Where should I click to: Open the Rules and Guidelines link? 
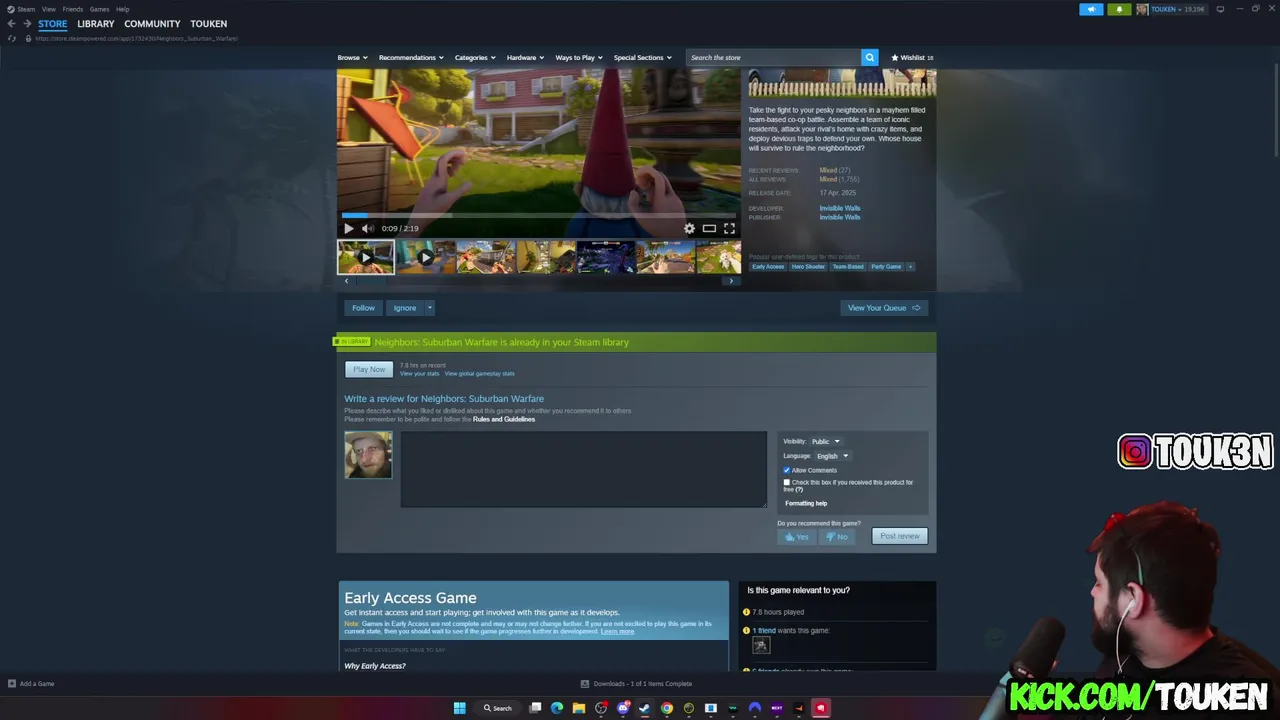[504, 419]
